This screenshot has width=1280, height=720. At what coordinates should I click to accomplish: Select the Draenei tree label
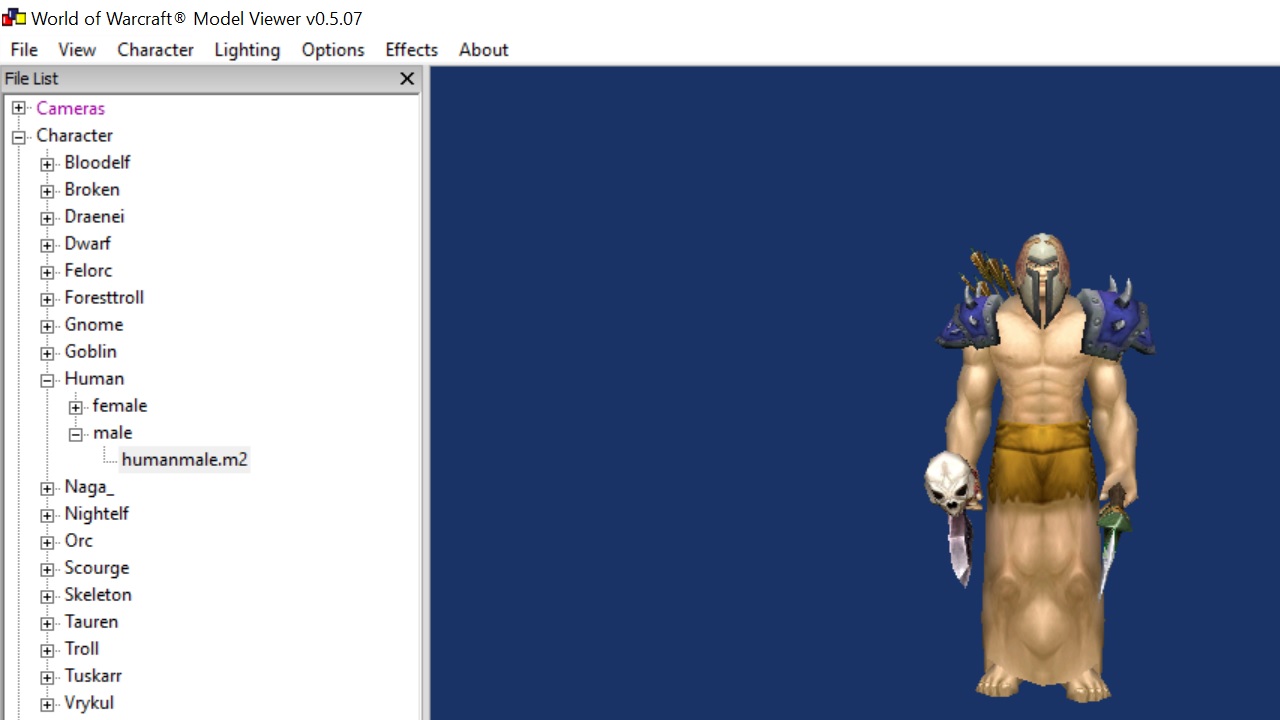(94, 216)
